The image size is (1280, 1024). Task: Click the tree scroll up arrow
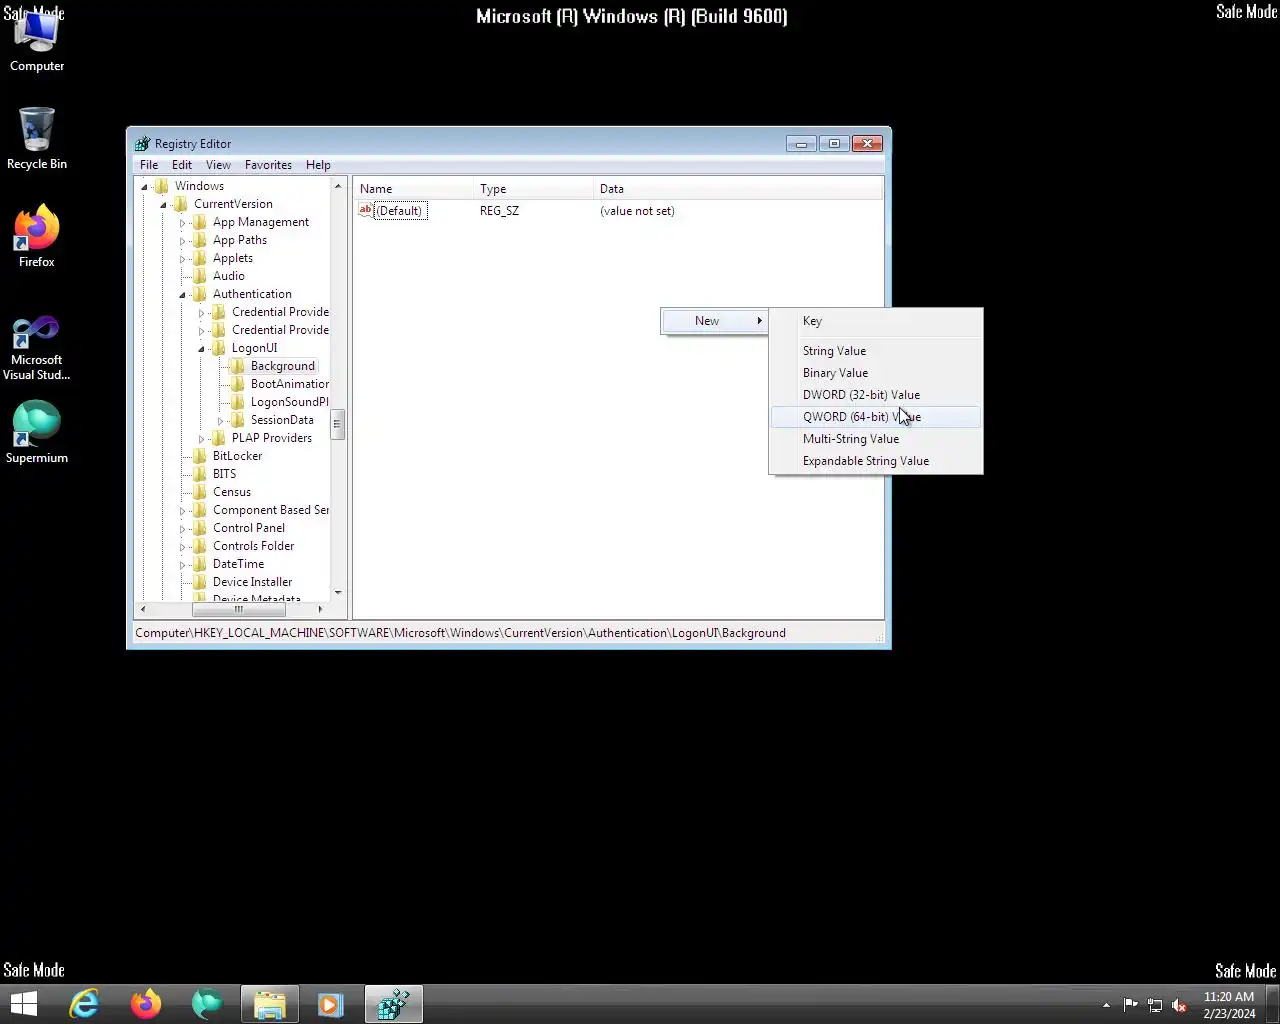click(x=338, y=186)
